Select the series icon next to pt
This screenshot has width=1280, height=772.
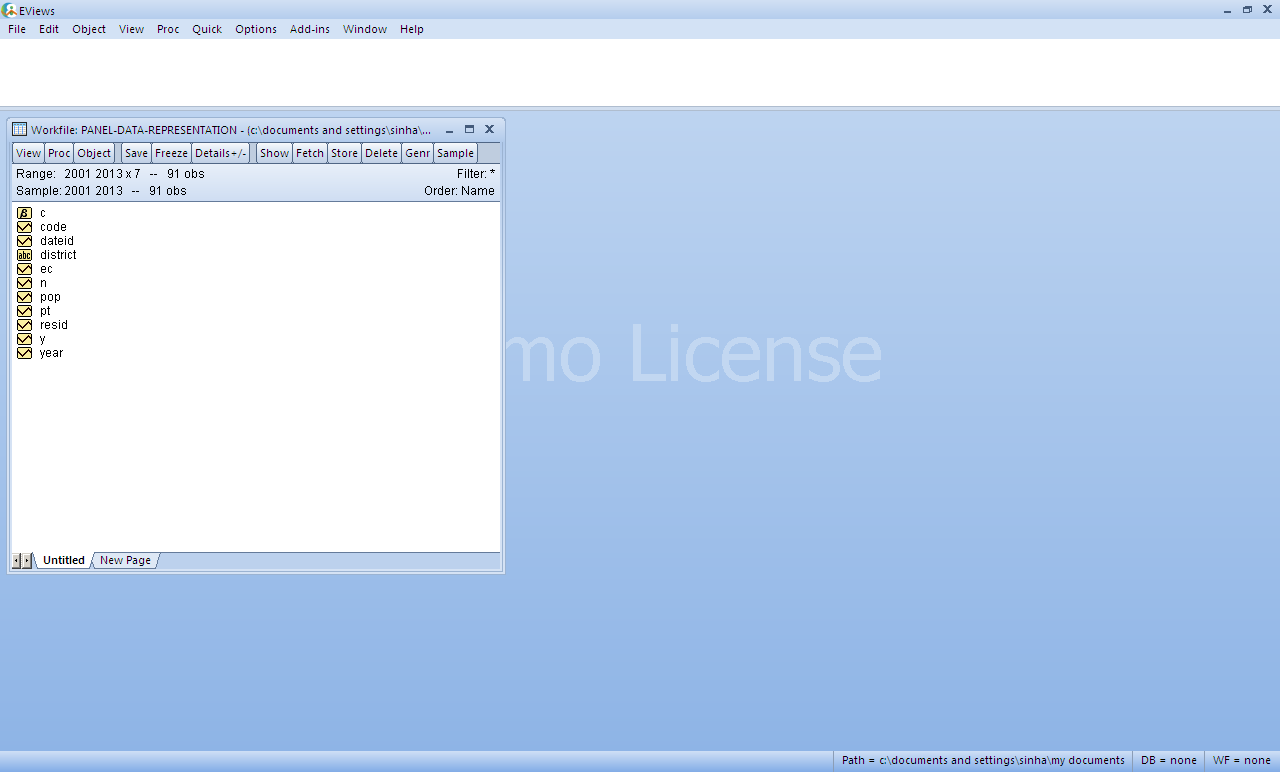click(x=25, y=311)
